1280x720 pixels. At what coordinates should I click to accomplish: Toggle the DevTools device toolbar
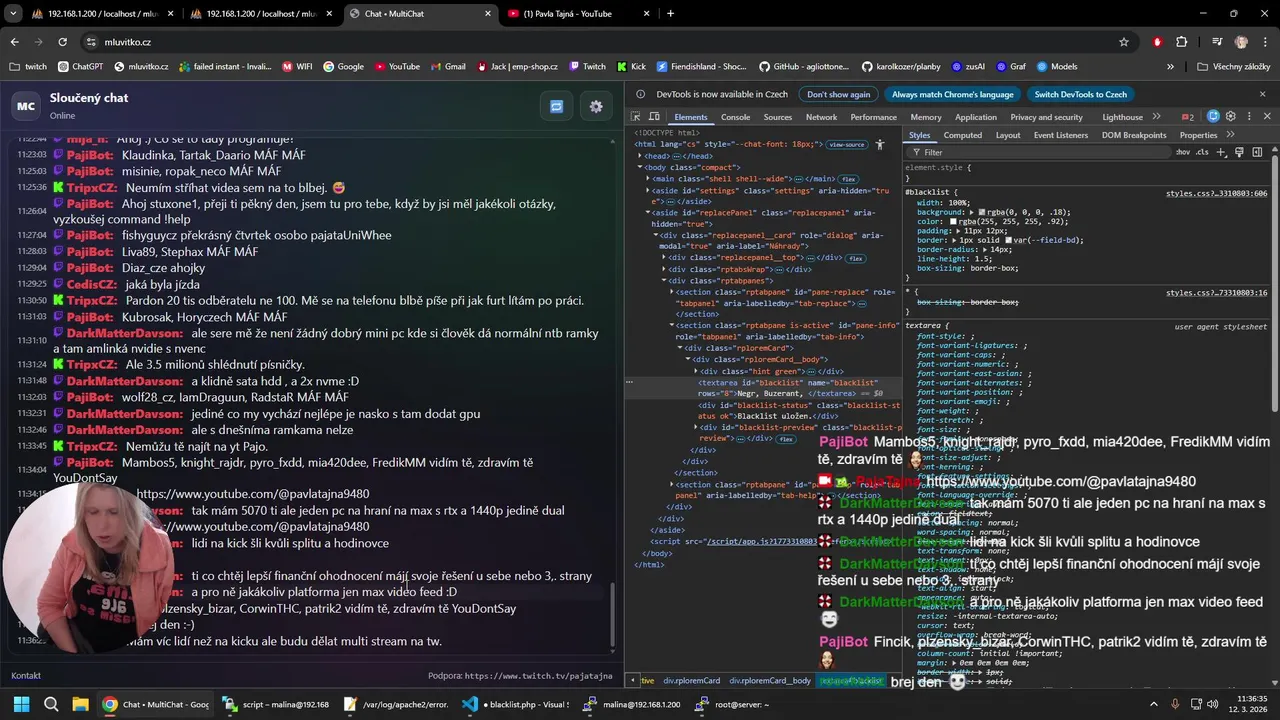(x=654, y=117)
